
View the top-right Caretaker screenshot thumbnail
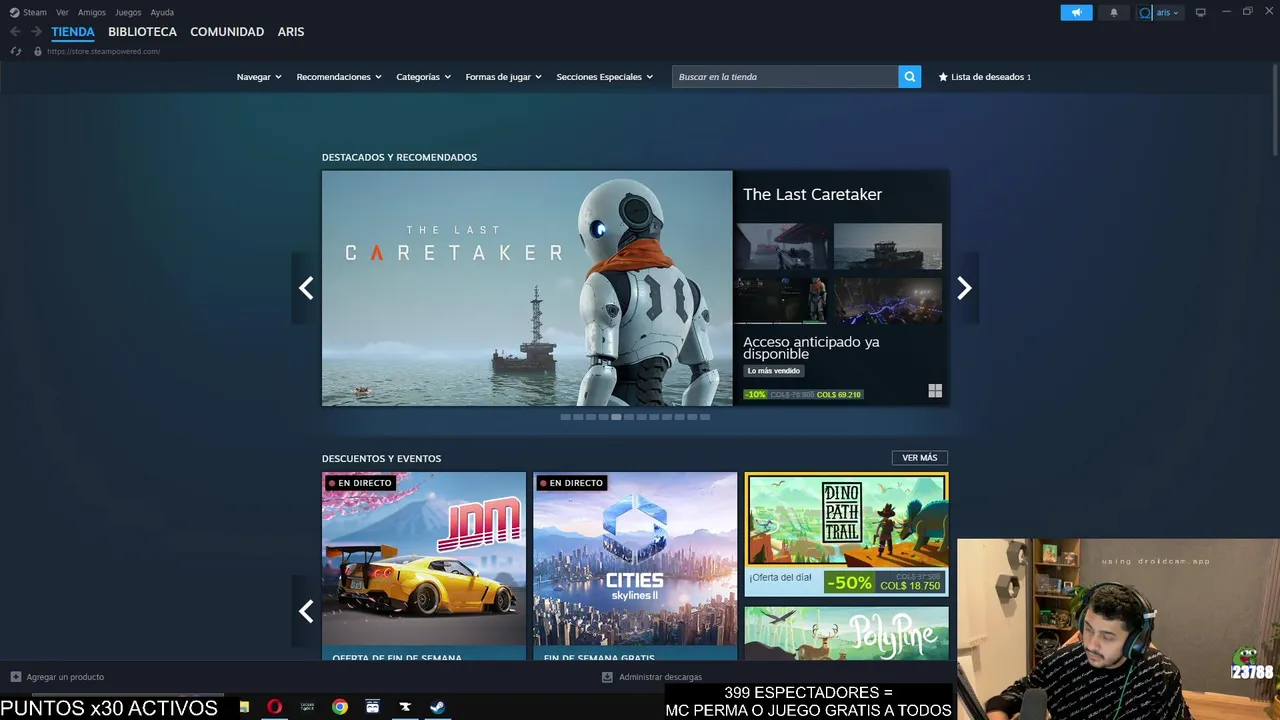[x=888, y=246]
